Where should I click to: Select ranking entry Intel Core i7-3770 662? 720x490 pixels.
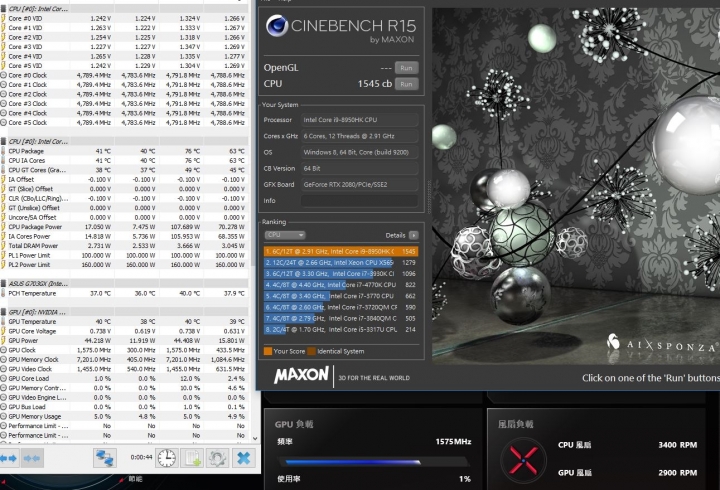[341, 296]
